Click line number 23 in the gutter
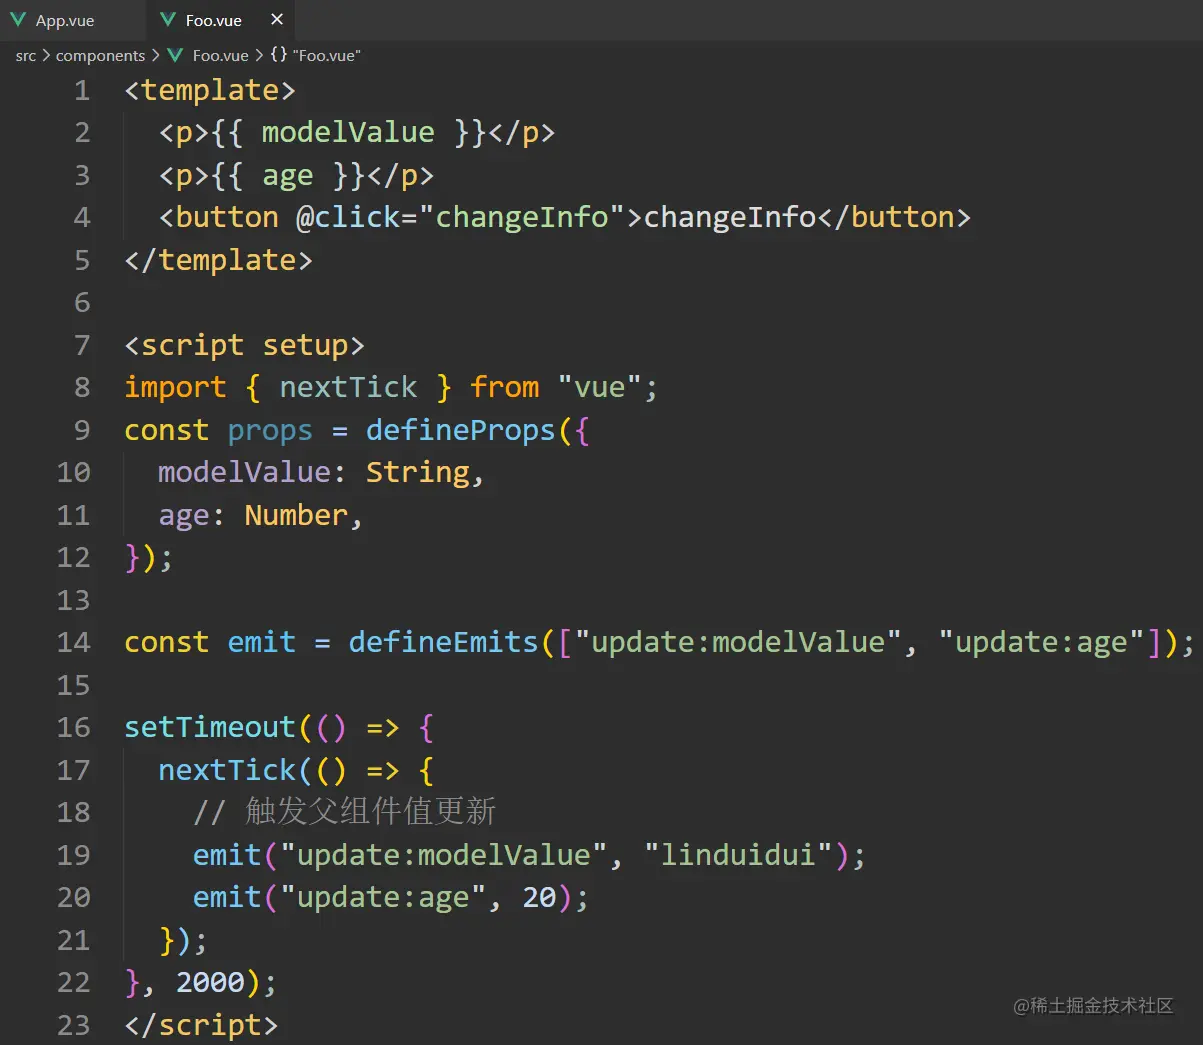 pos(74,1026)
